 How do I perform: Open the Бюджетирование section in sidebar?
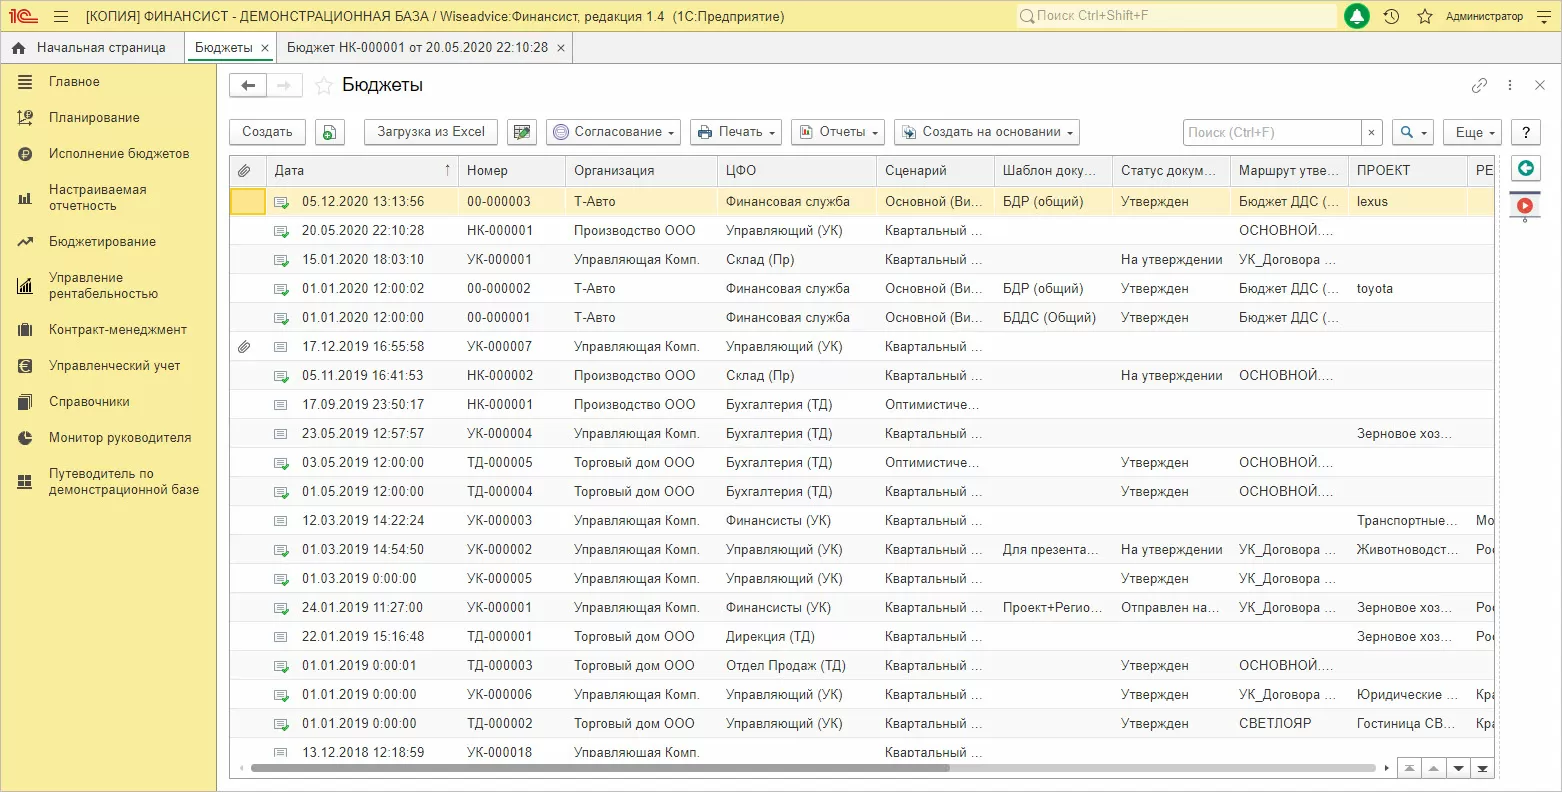tap(102, 242)
